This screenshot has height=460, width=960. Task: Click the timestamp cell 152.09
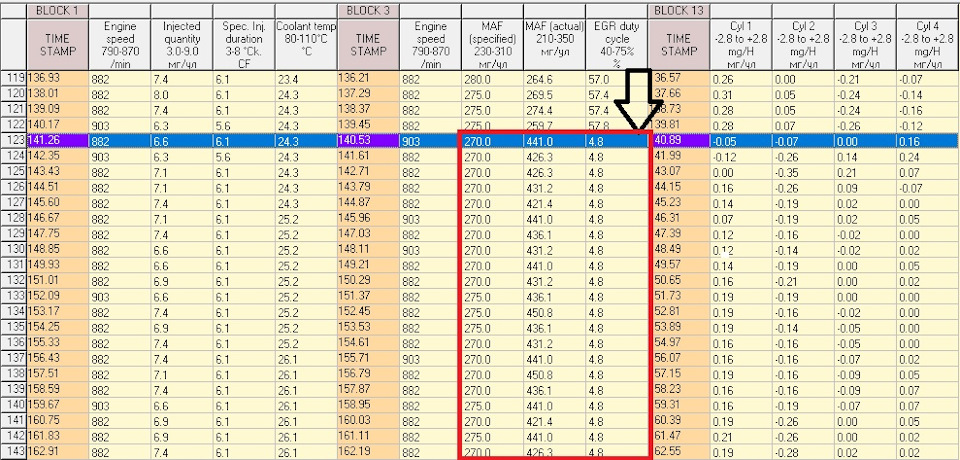(58, 296)
